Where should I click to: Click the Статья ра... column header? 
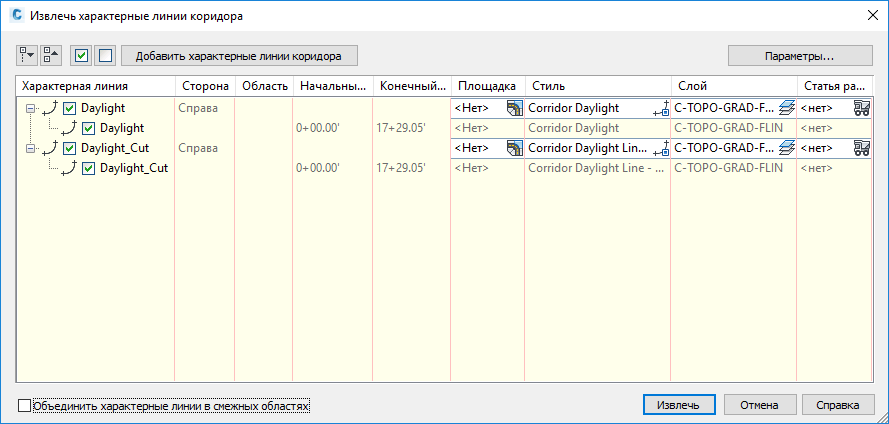point(835,86)
